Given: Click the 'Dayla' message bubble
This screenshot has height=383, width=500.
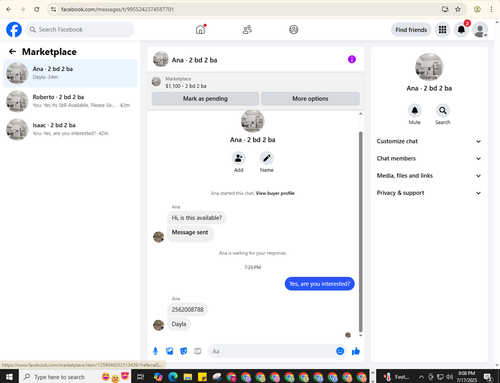Looking at the screenshot, I should [179, 324].
